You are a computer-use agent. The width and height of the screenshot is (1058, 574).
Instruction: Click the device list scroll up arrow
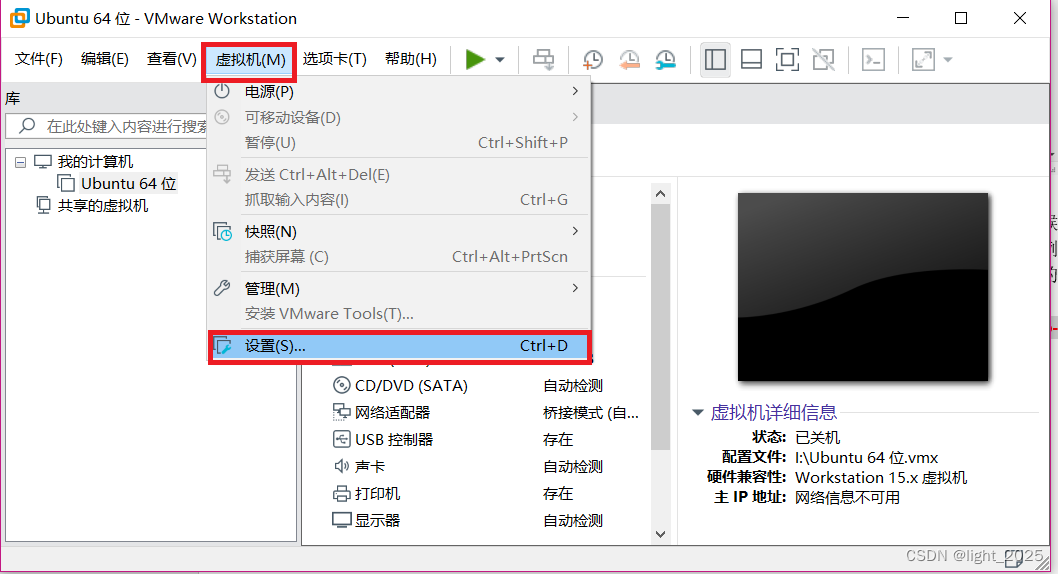click(661, 194)
